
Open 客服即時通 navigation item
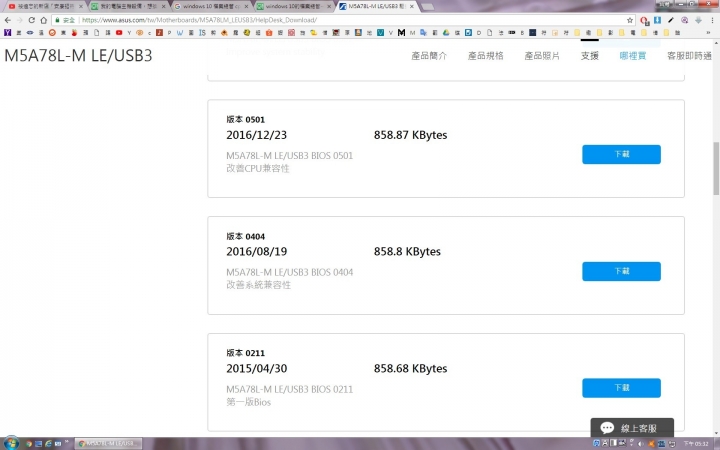coord(689,56)
